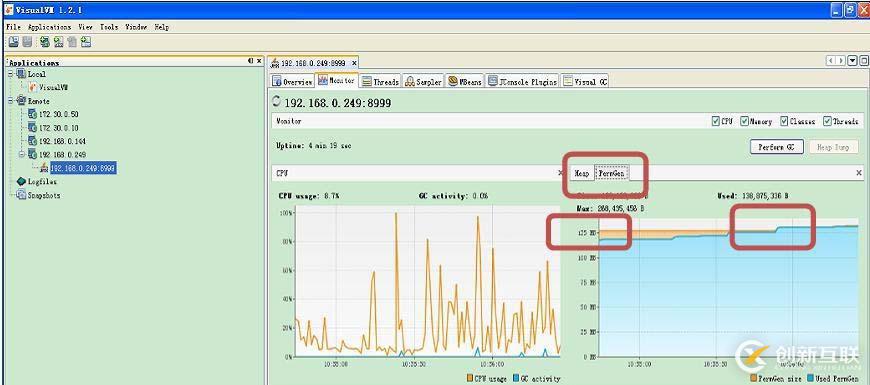Collapse the Remote tree node

coord(11,100)
